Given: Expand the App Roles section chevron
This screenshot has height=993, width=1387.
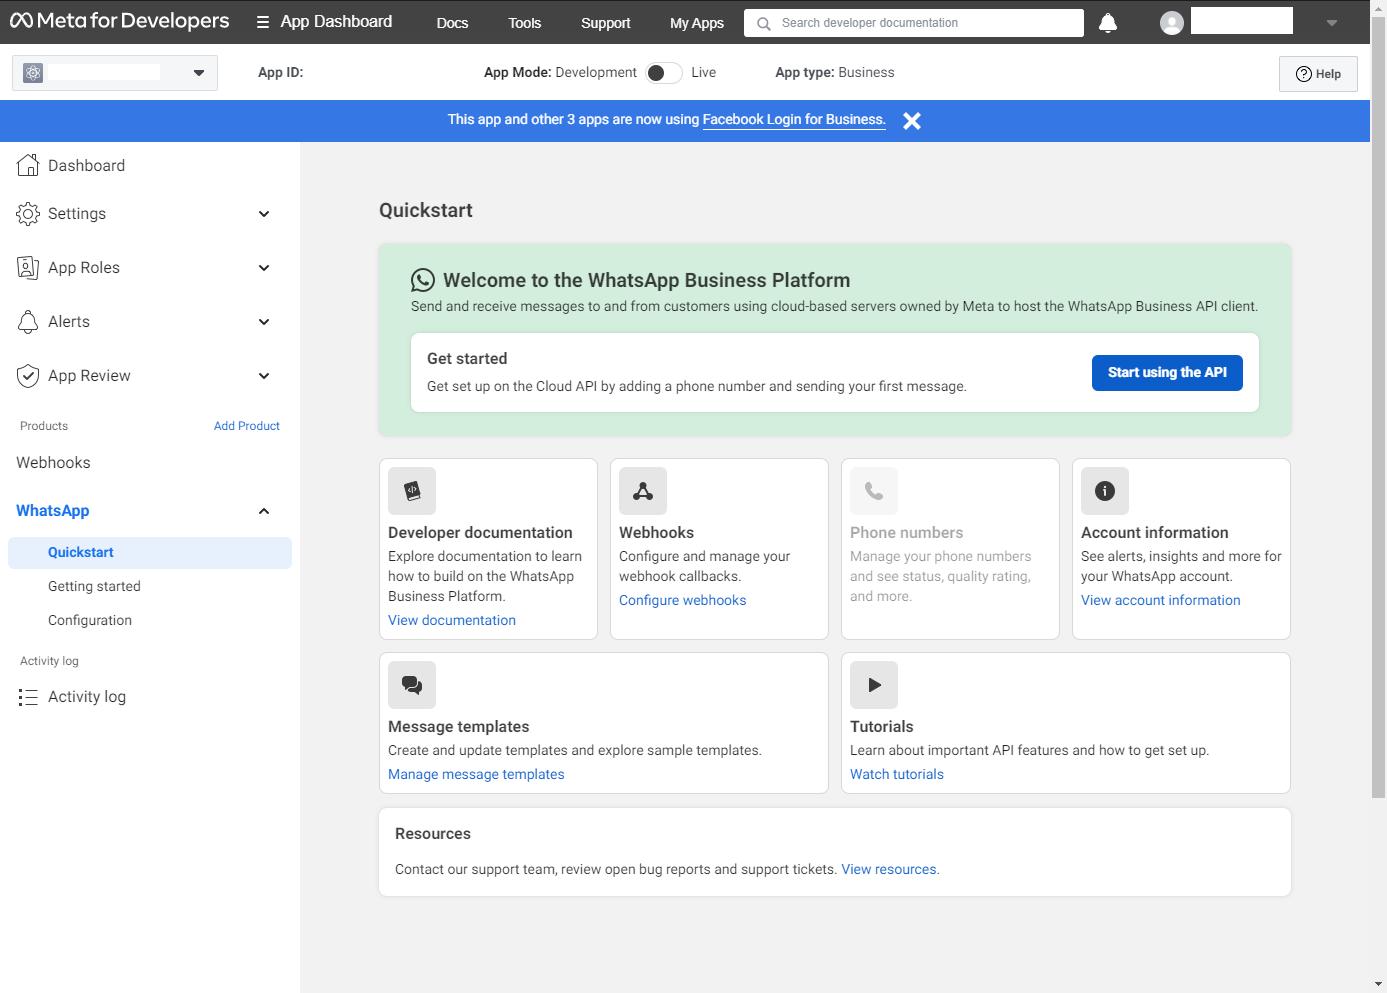Looking at the screenshot, I should 264,268.
